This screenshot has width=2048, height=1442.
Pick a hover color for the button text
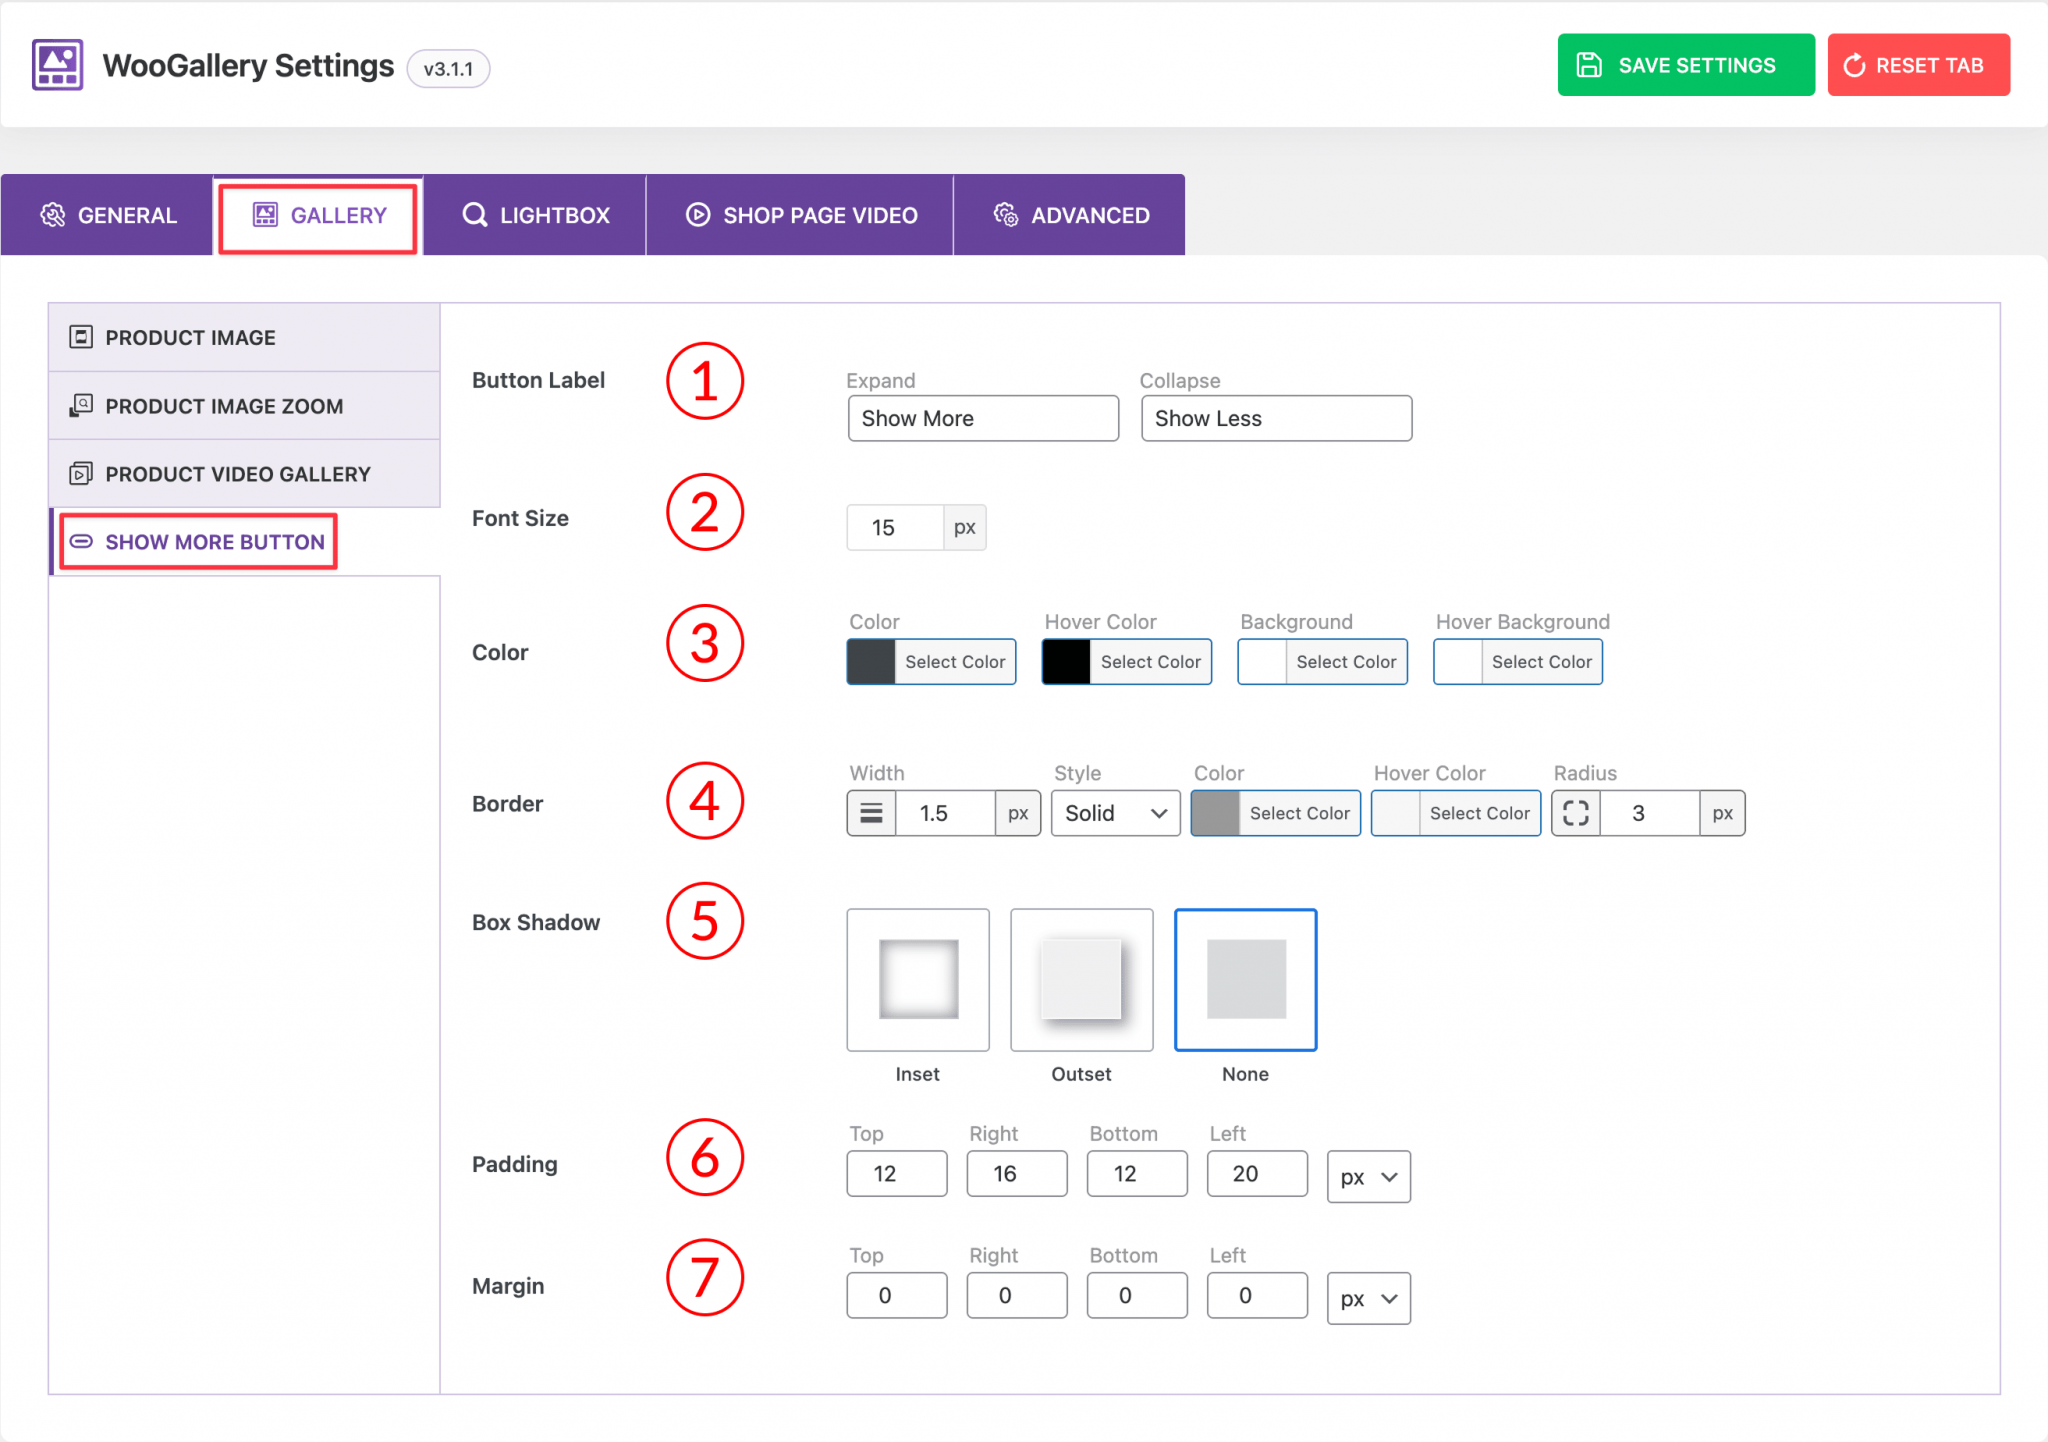pyautogui.click(x=1126, y=661)
